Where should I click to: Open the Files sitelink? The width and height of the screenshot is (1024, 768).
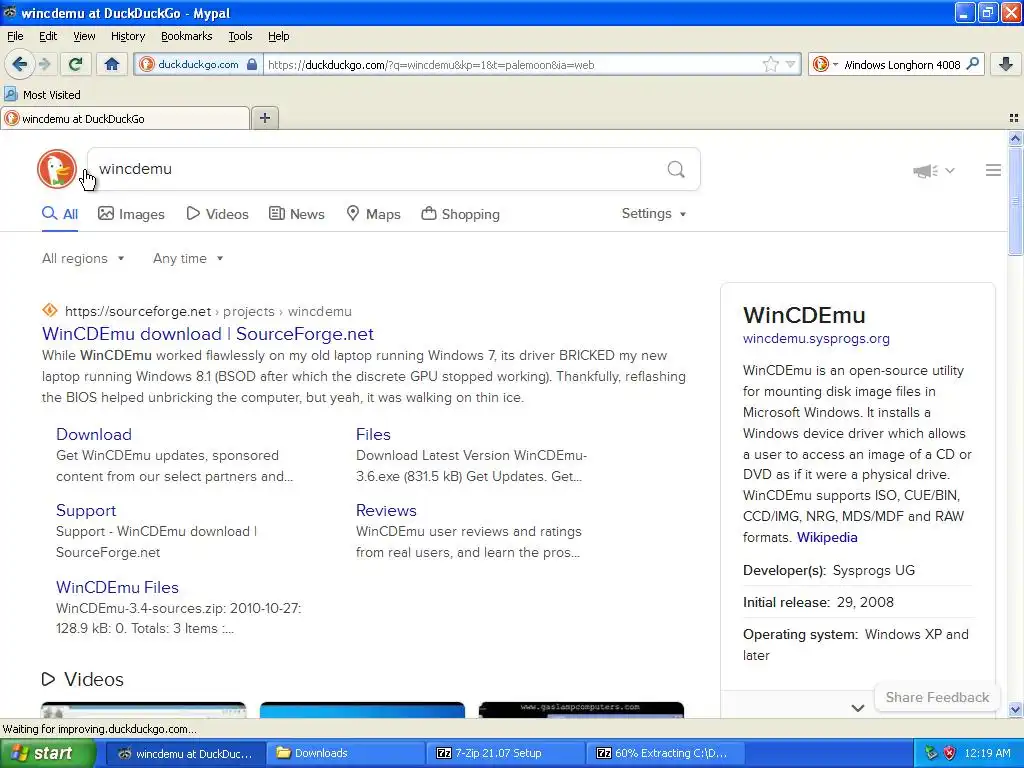point(373,434)
